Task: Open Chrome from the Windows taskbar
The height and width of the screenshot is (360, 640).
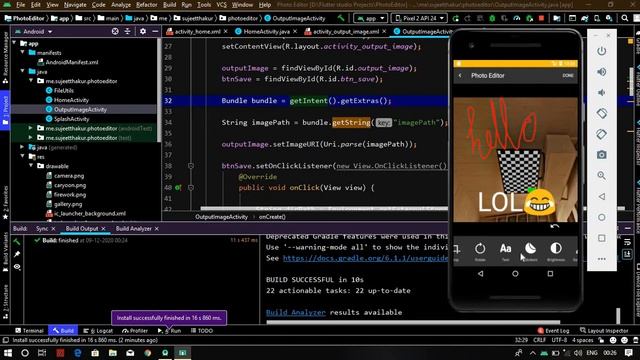Action: point(147,353)
